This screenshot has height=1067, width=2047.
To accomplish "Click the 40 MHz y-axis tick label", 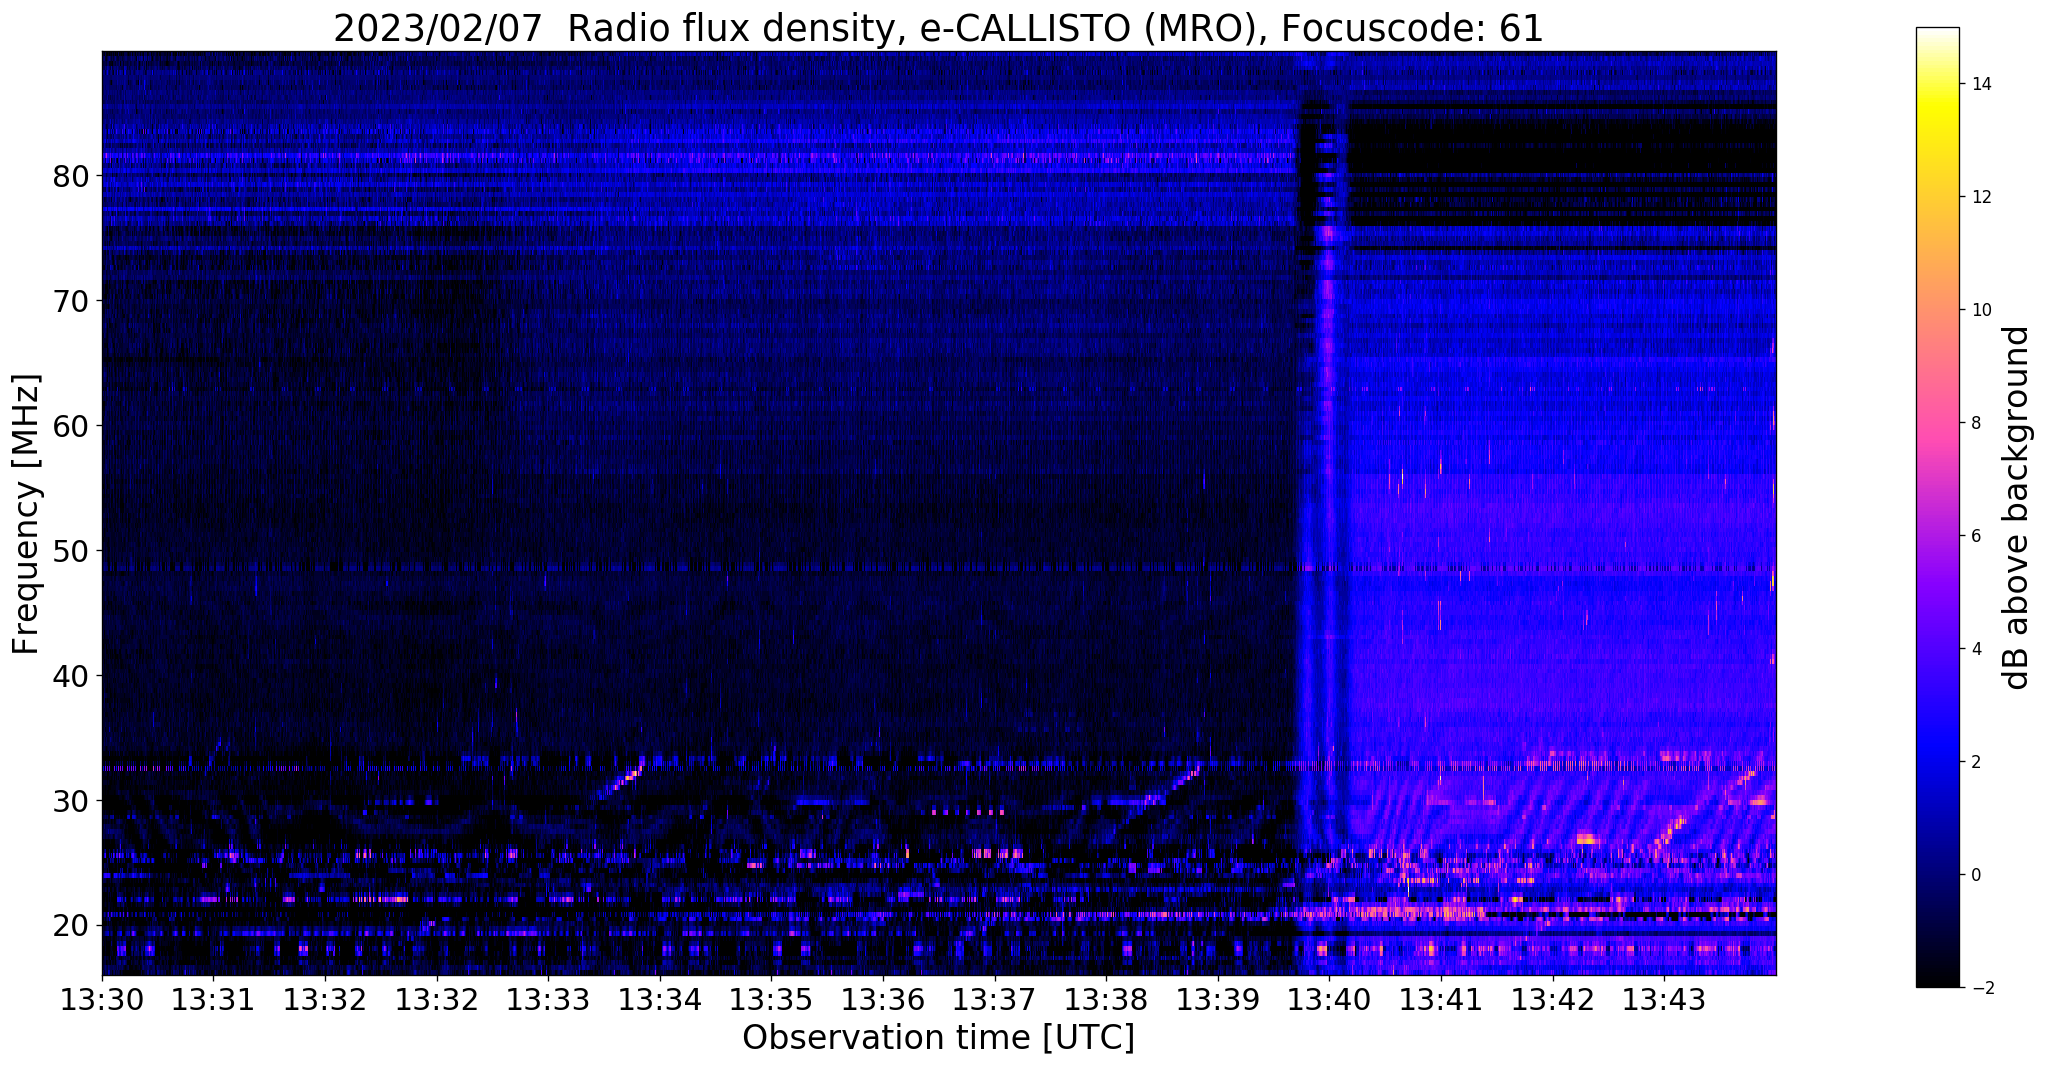I will click(71, 677).
